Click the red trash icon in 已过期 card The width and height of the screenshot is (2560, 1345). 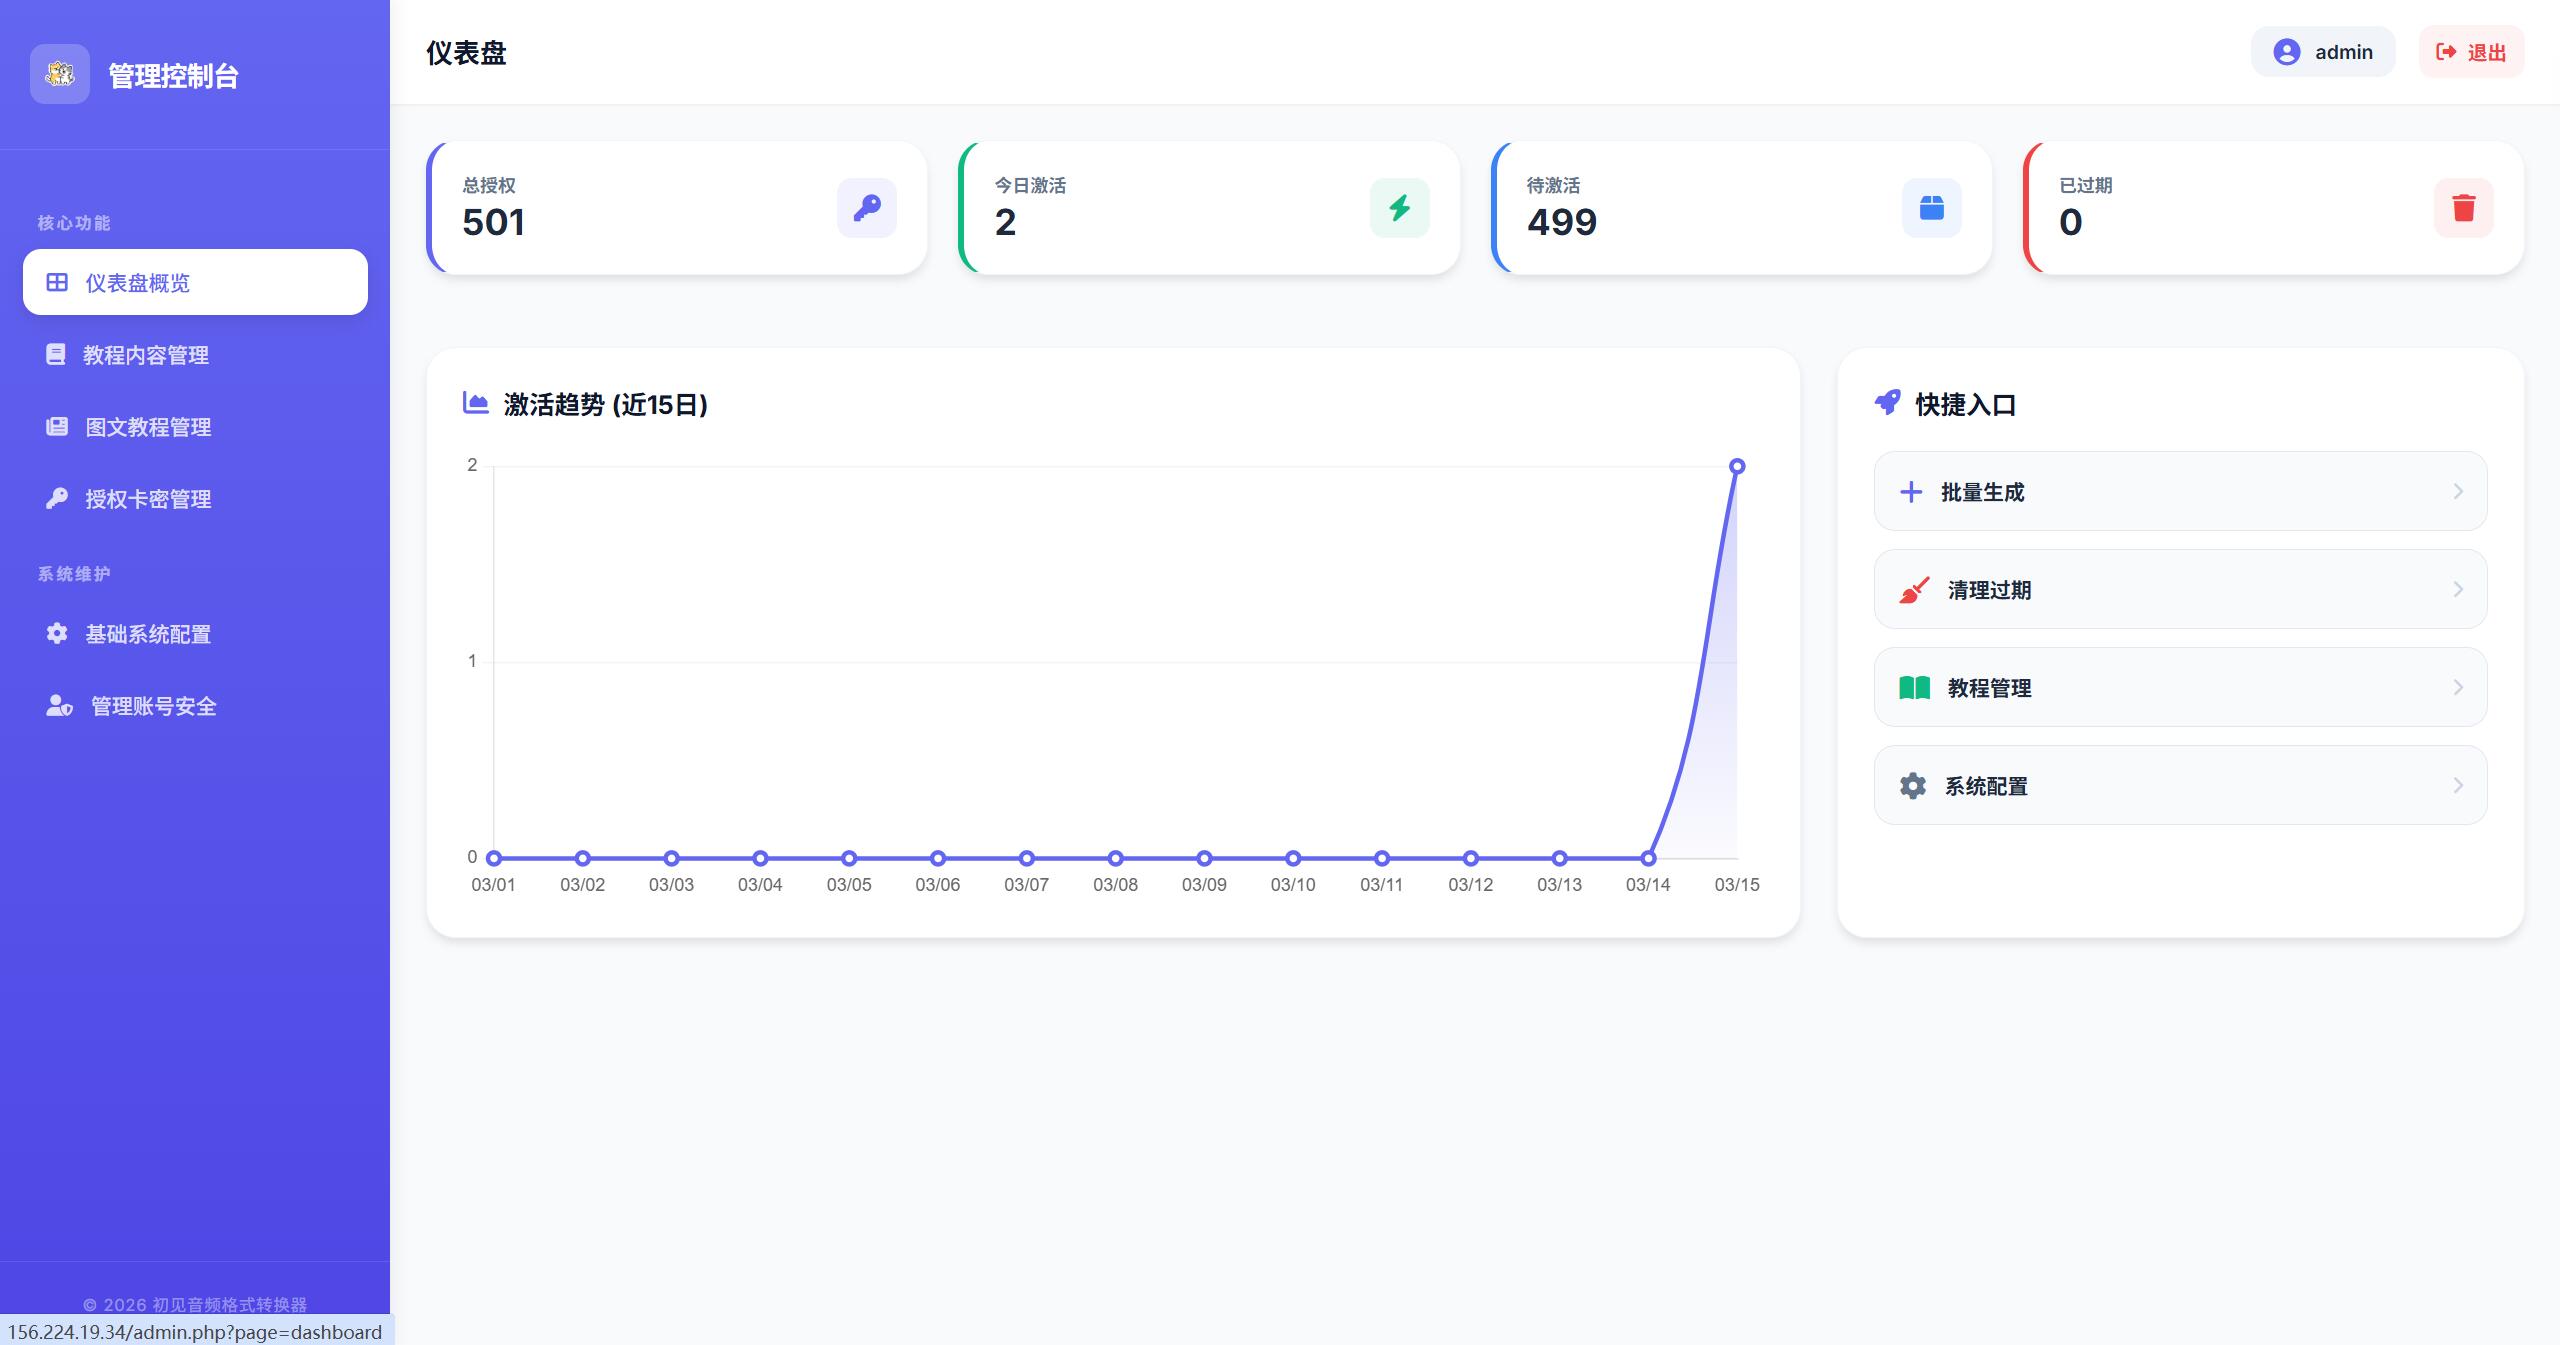[x=2463, y=208]
